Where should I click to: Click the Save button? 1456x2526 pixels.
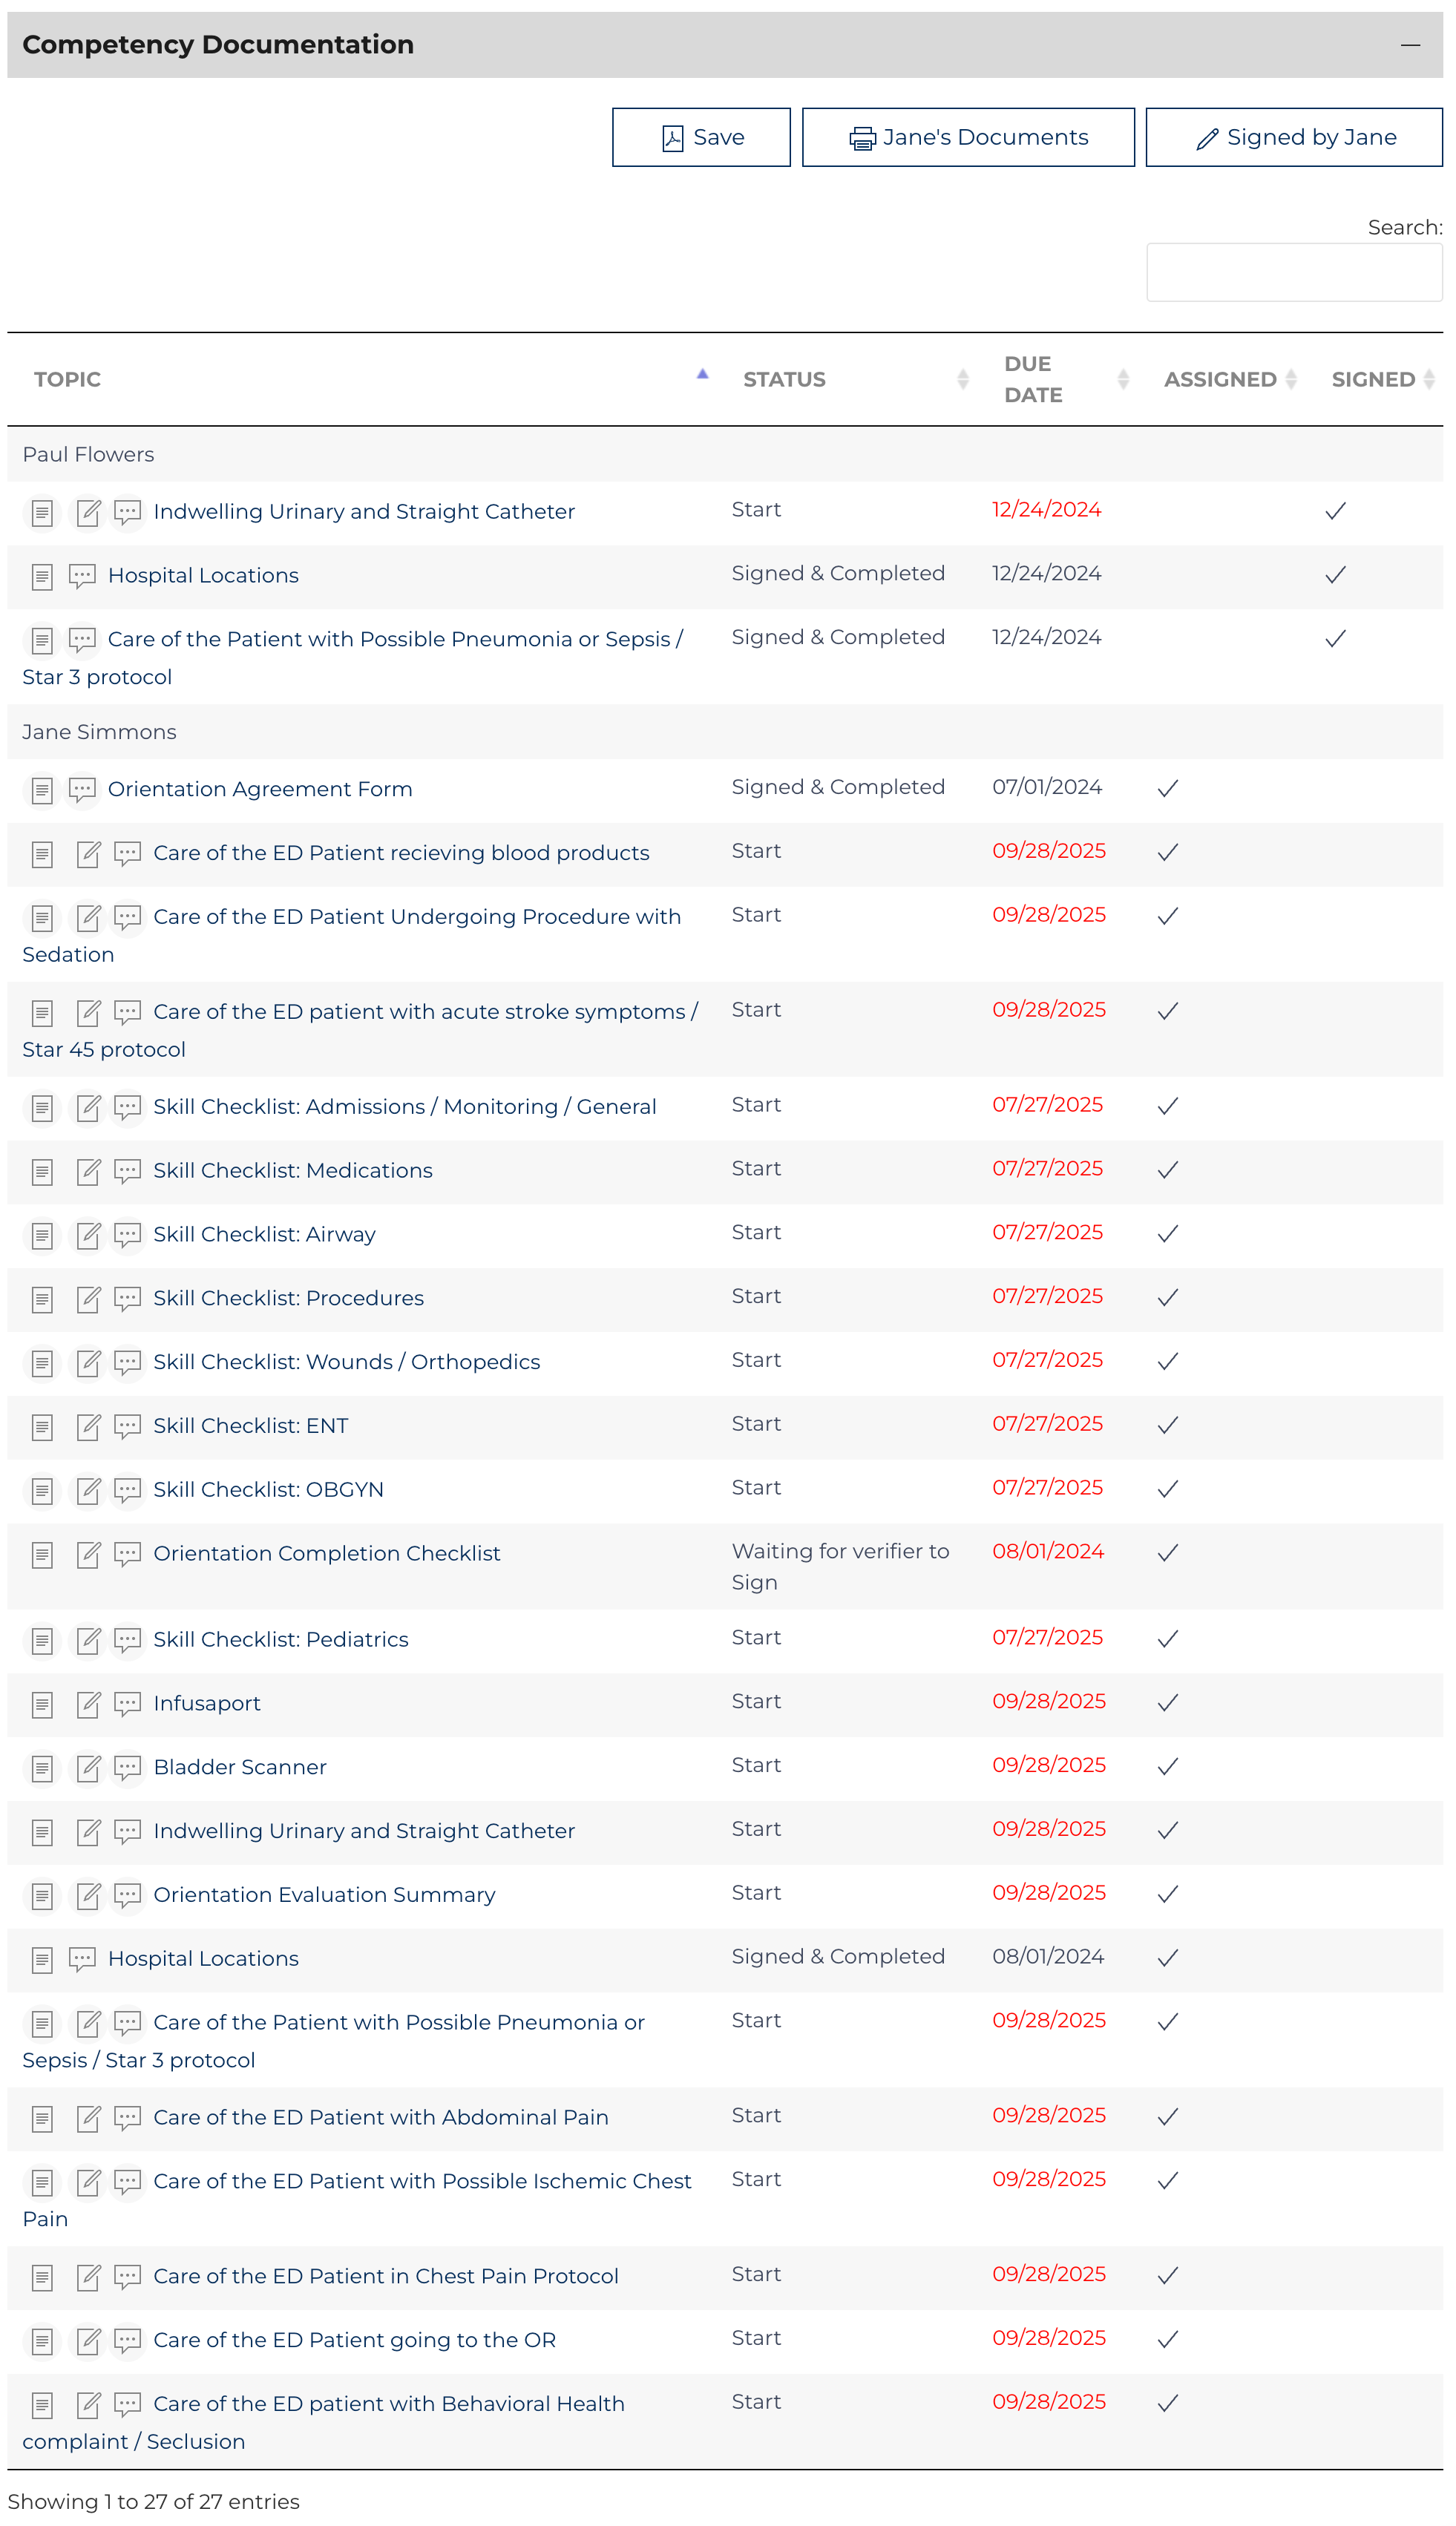click(701, 138)
